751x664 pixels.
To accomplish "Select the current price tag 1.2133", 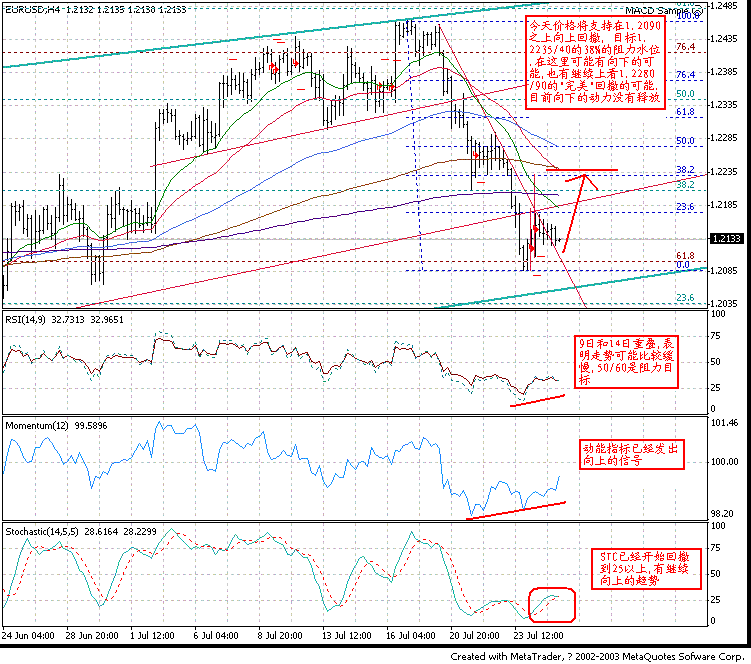I will click(x=727, y=239).
